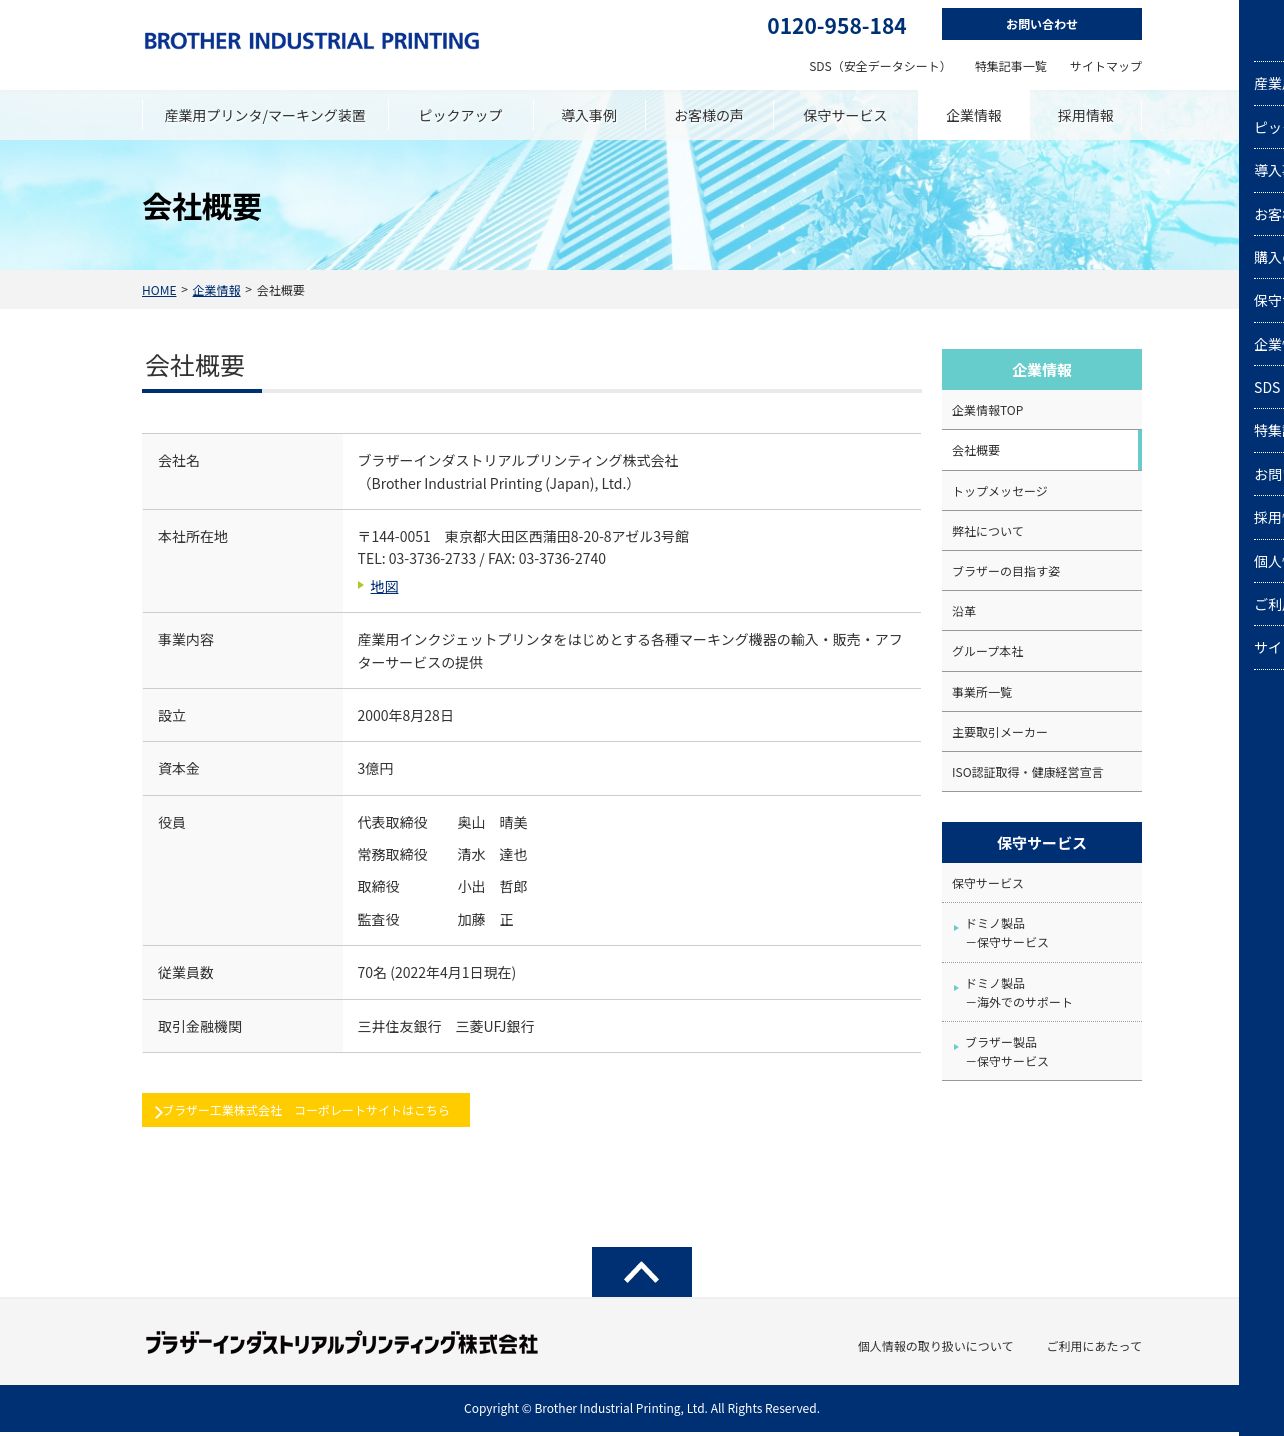Viewport: 1284px width, 1436px height.
Task: Select 保守サービス in the main navigation
Action: pos(845,115)
